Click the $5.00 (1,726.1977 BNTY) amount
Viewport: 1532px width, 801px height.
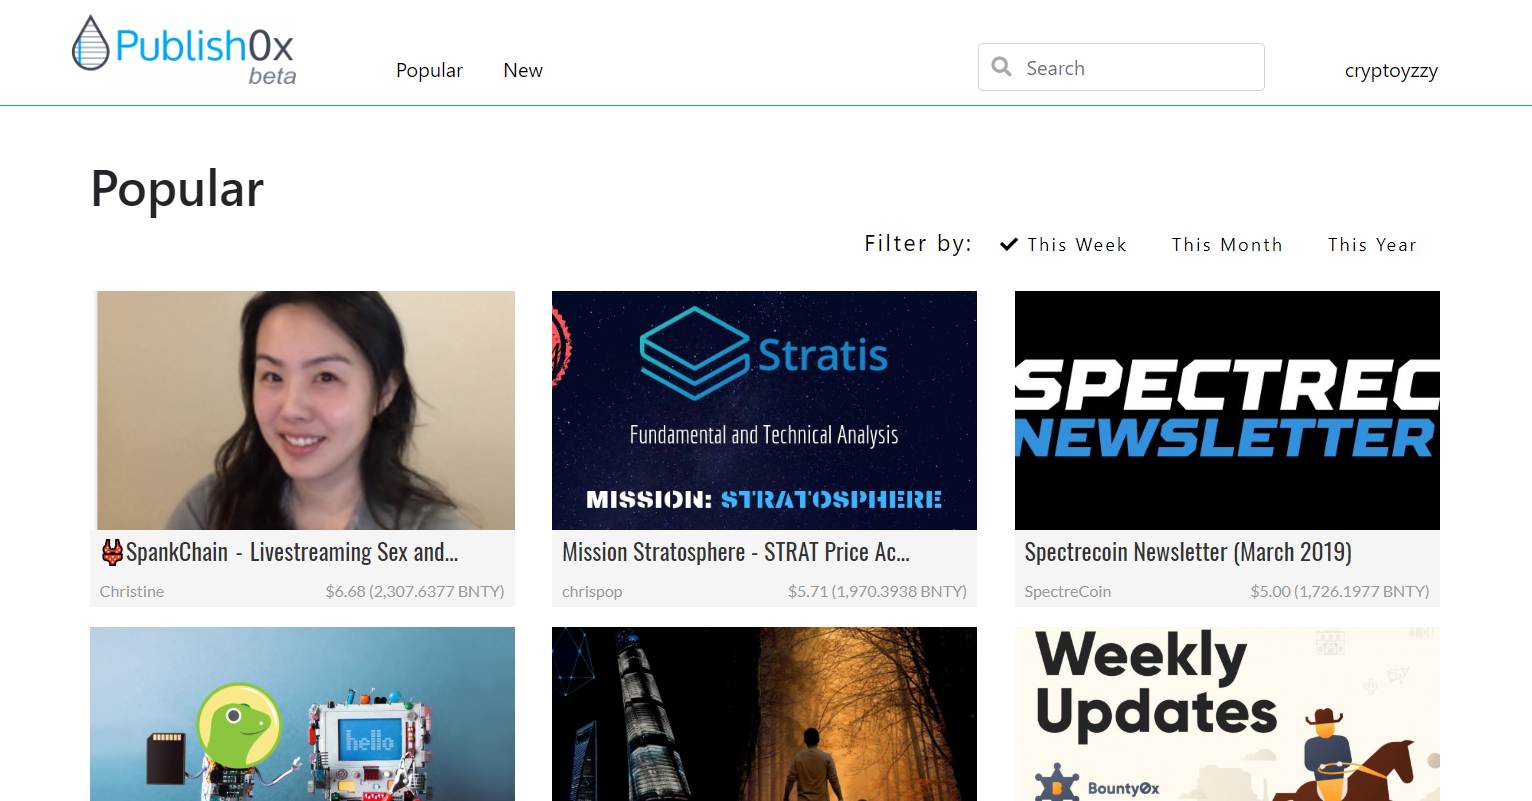(x=1340, y=591)
